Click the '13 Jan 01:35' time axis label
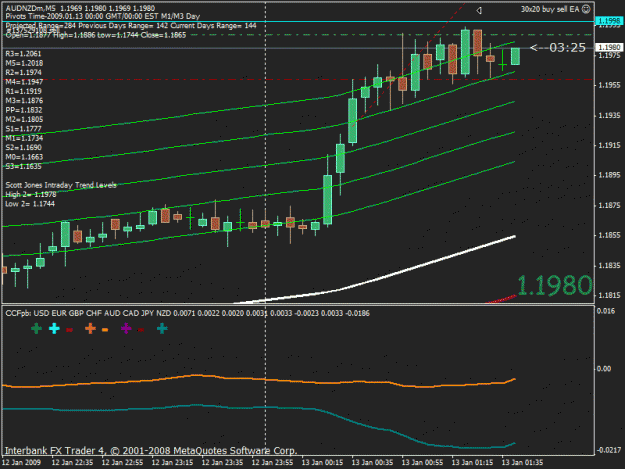This screenshot has width=625, height=469. point(522,463)
